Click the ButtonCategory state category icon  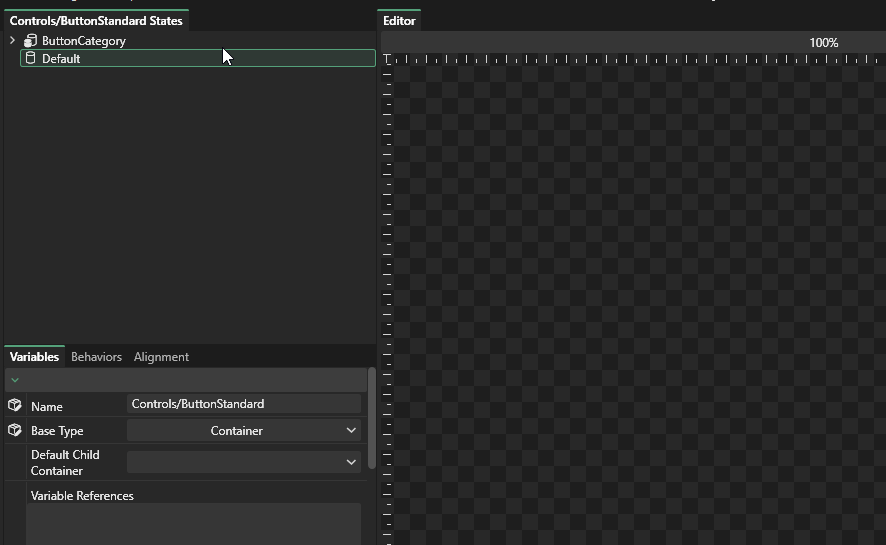coord(30,41)
